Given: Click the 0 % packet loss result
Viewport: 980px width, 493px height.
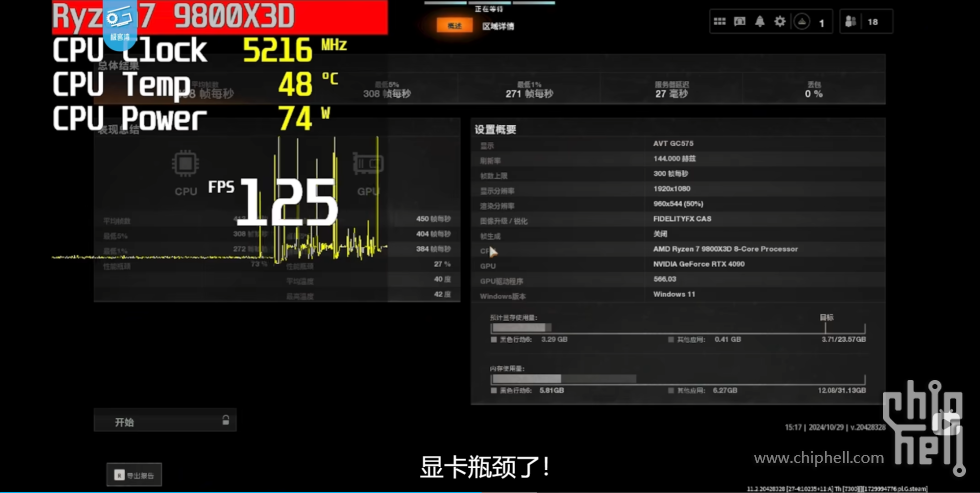Looking at the screenshot, I should coord(814,94).
